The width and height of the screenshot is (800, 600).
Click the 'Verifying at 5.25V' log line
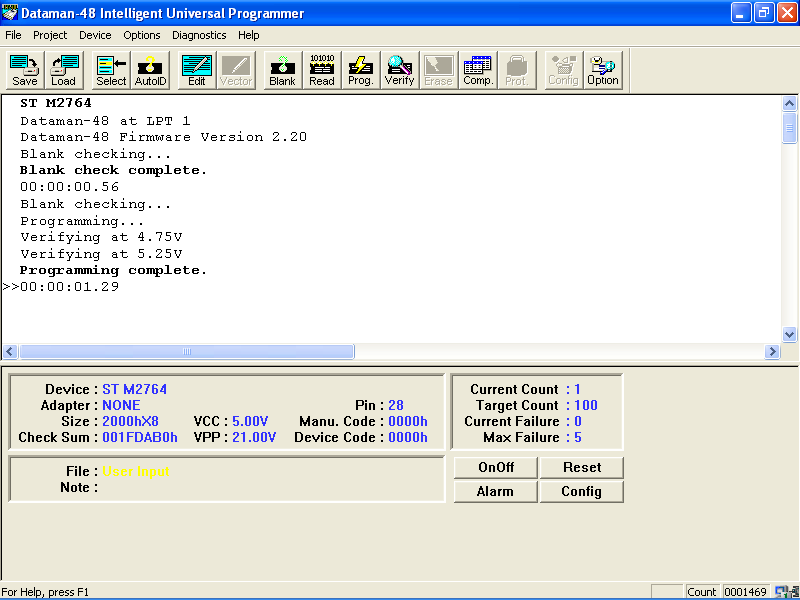click(x=101, y=254)
